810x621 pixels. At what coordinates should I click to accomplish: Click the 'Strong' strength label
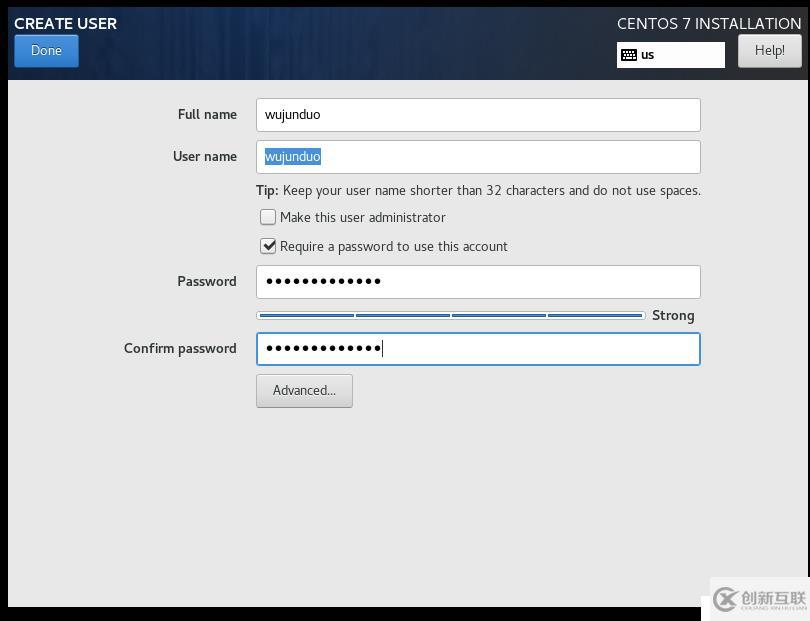tap(673, 315)
